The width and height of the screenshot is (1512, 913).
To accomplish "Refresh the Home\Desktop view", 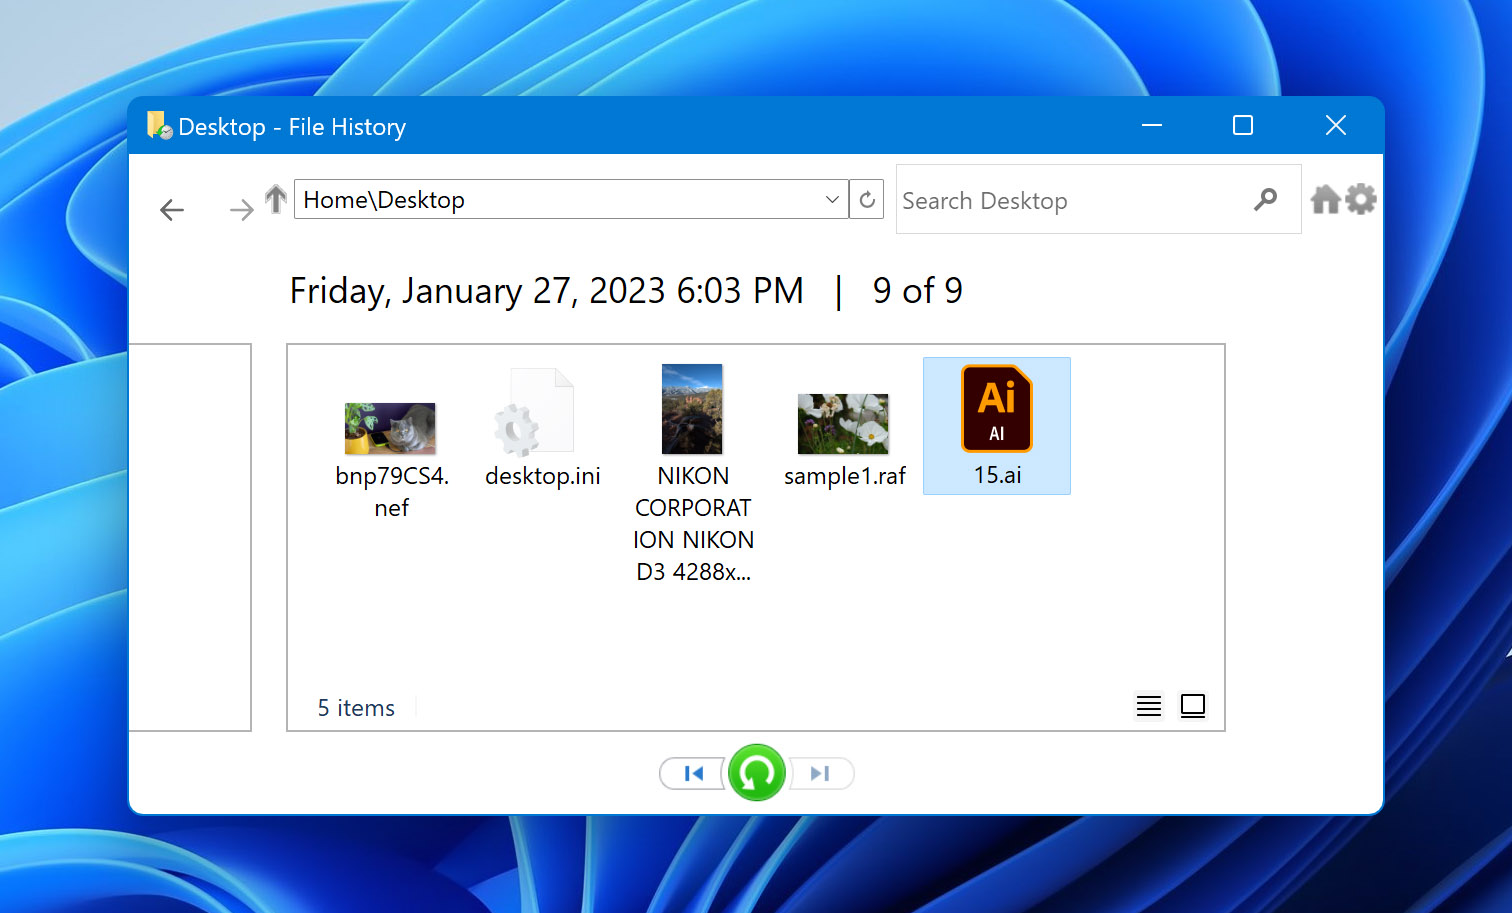I will (x=867, y=199).
